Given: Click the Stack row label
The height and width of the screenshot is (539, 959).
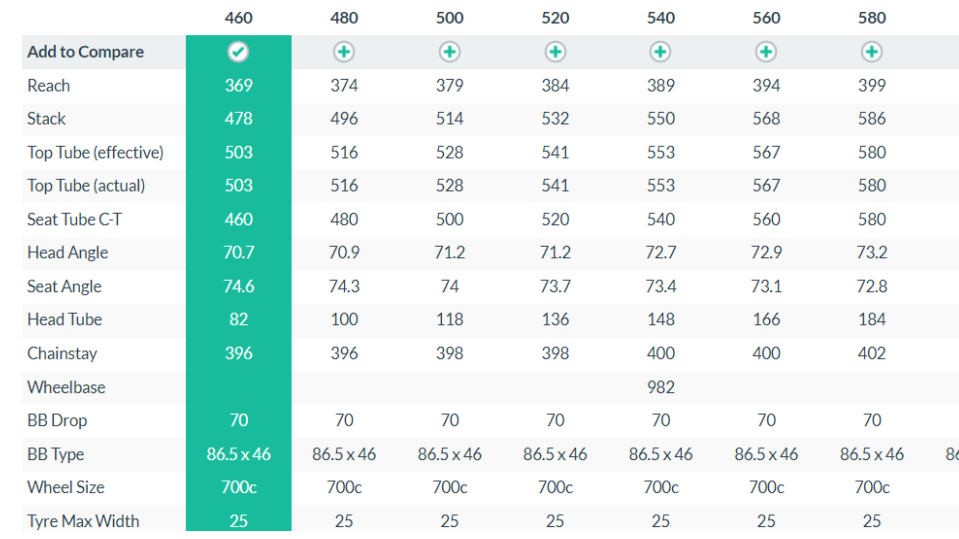Looking at the screenshot, I should click(47, 119).
